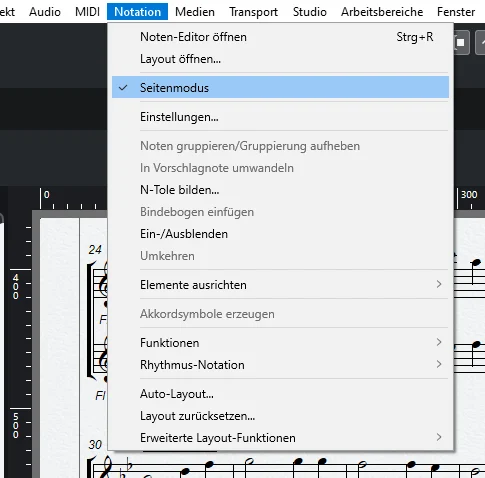Click bar number 24 in the score

[95, 250]
